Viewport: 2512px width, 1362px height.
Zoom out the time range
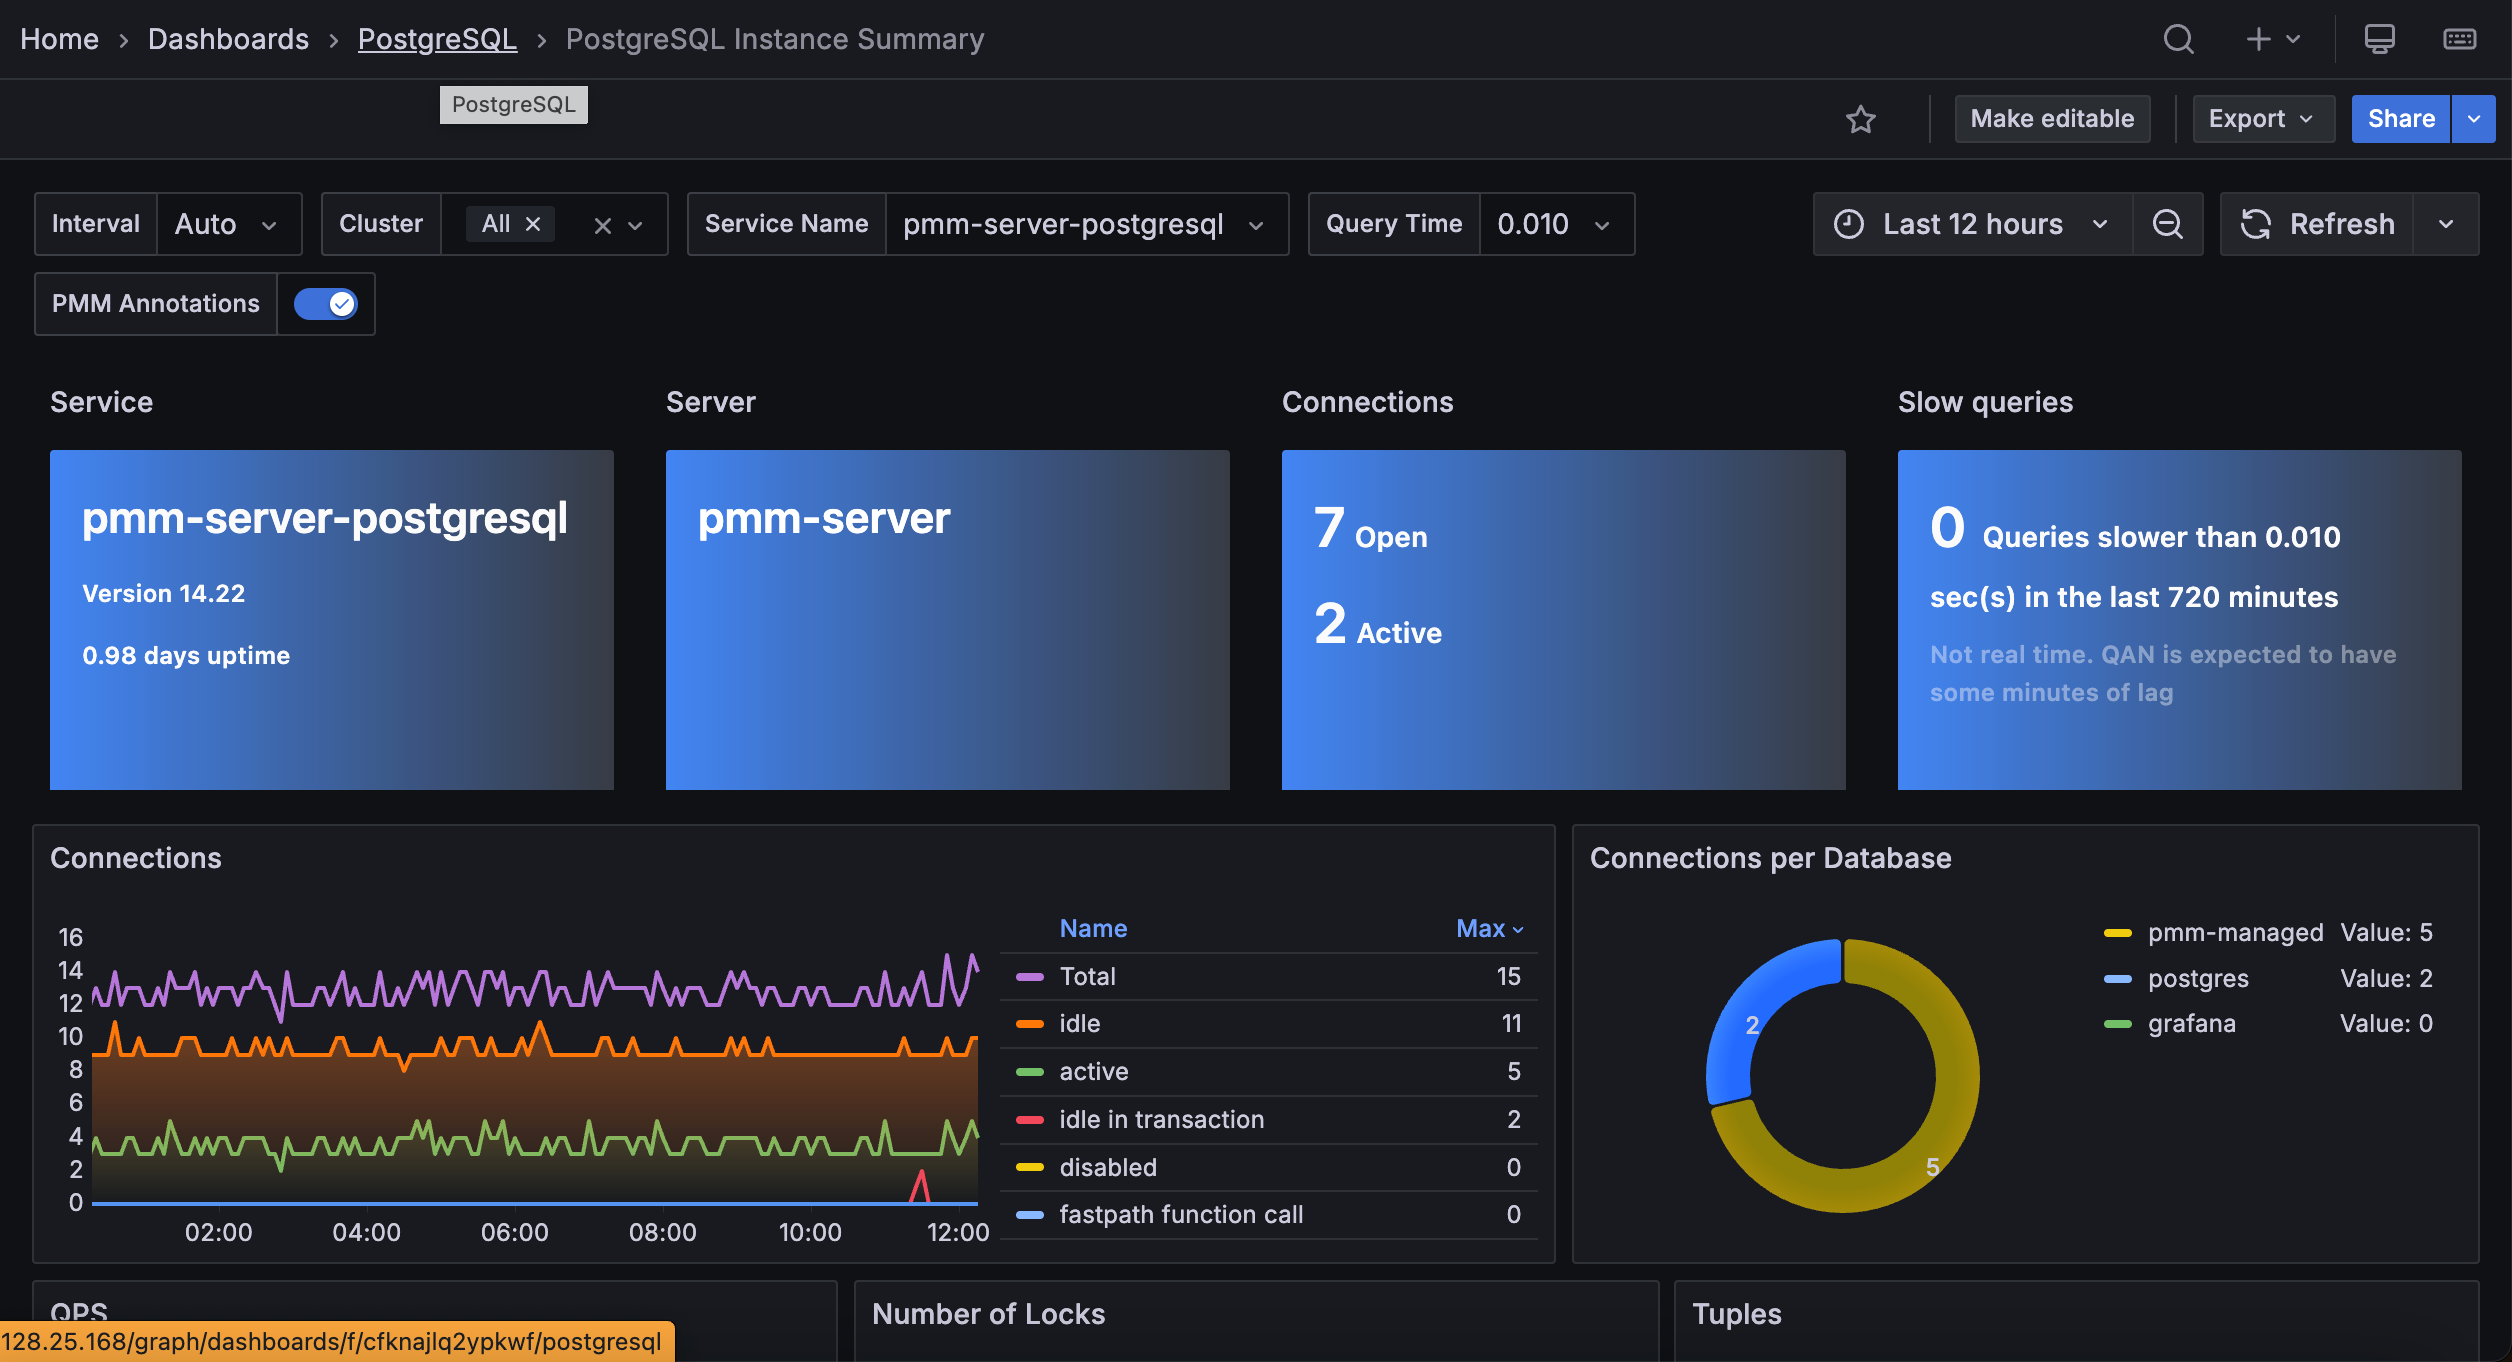coord(2168,224)
